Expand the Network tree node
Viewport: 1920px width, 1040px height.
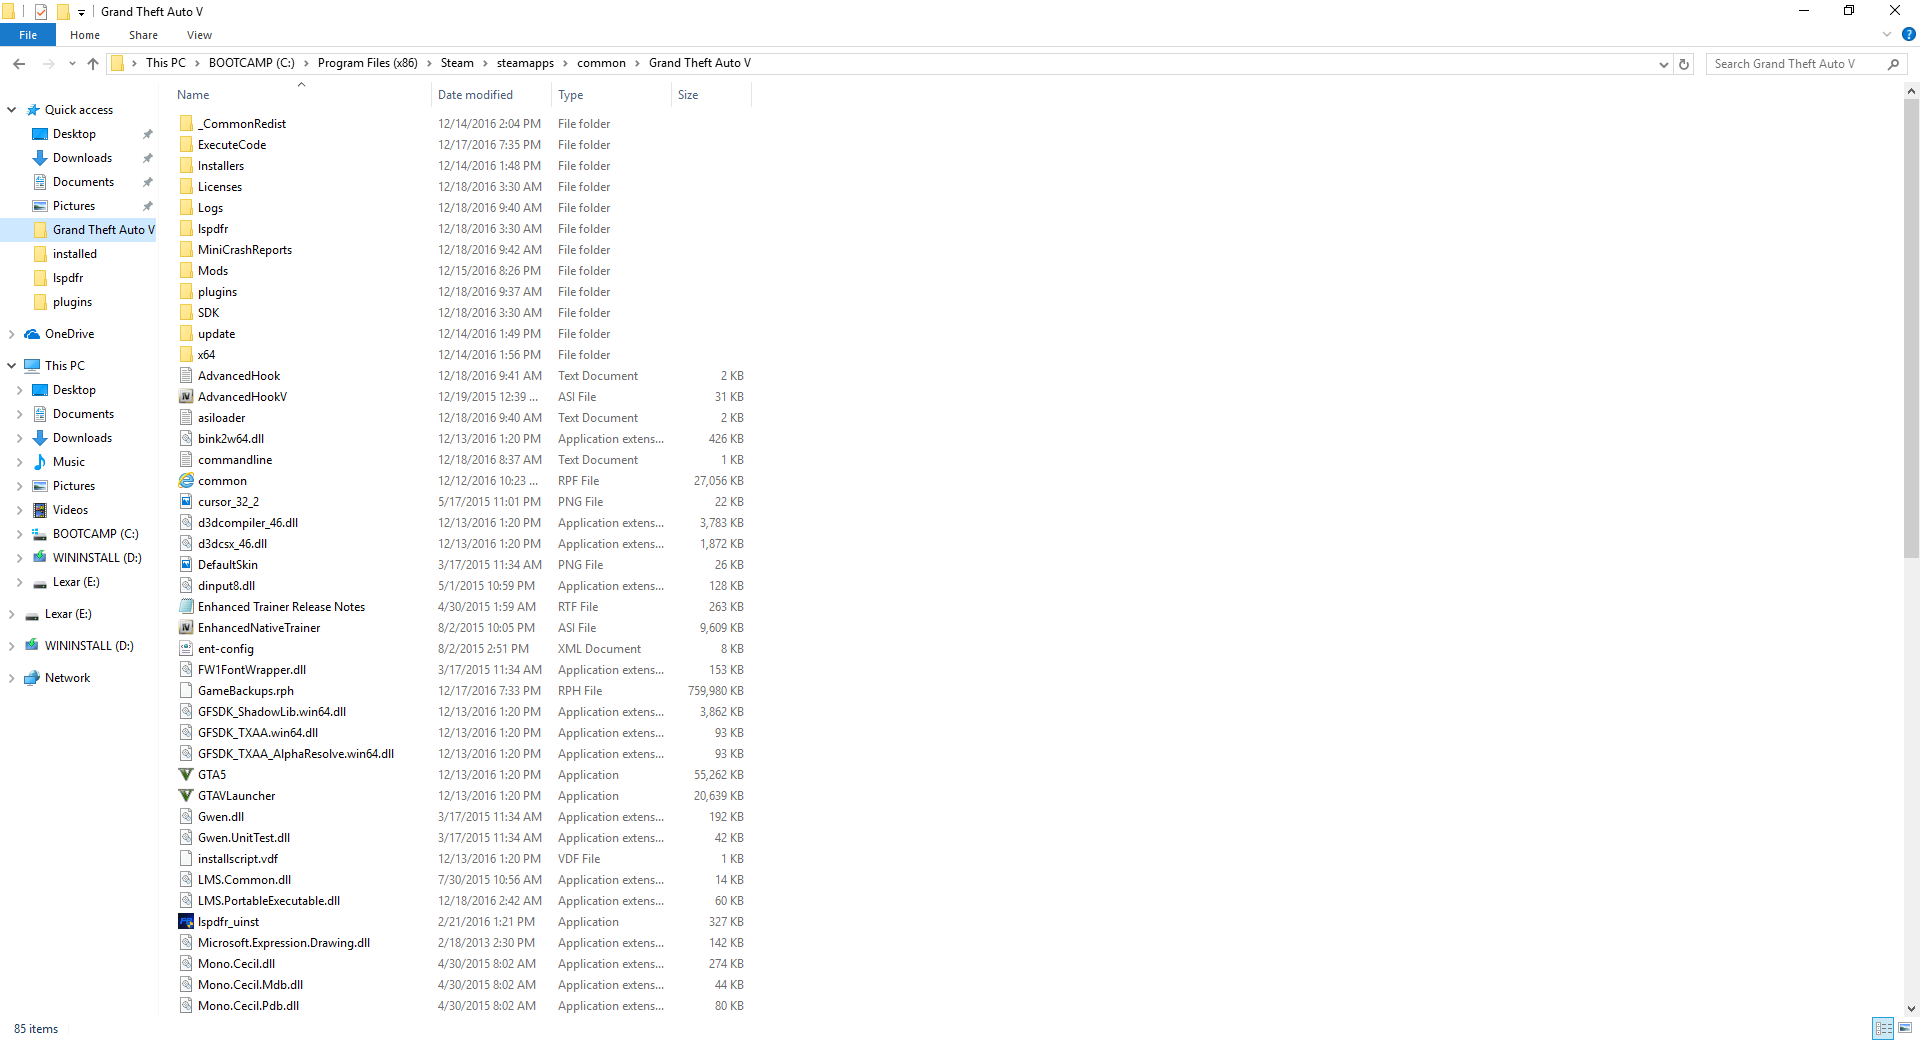[x=12, y=678]
